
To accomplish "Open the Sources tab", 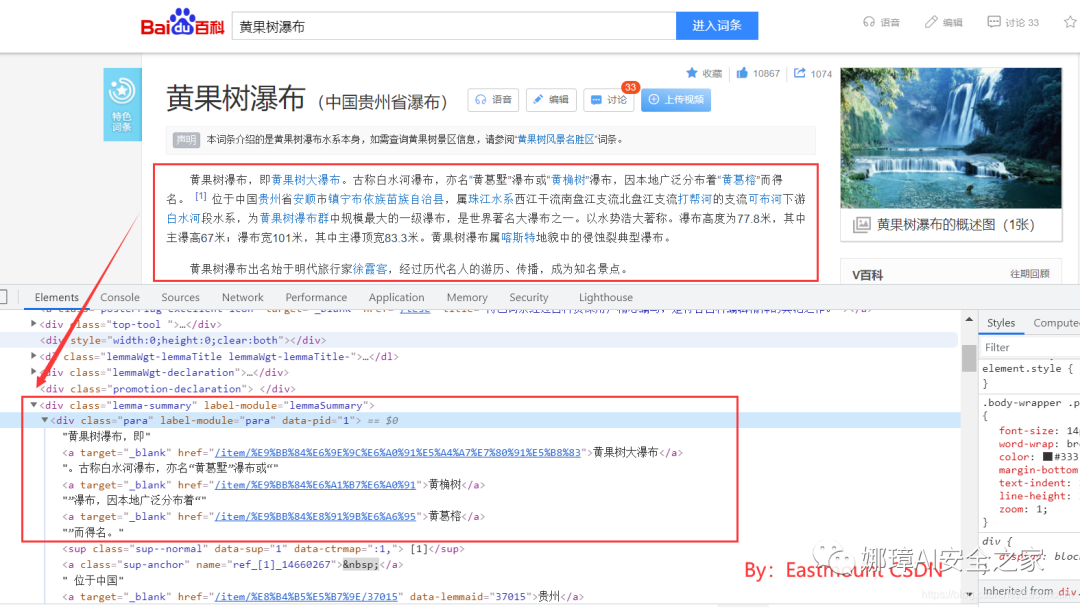I will 180,297.
